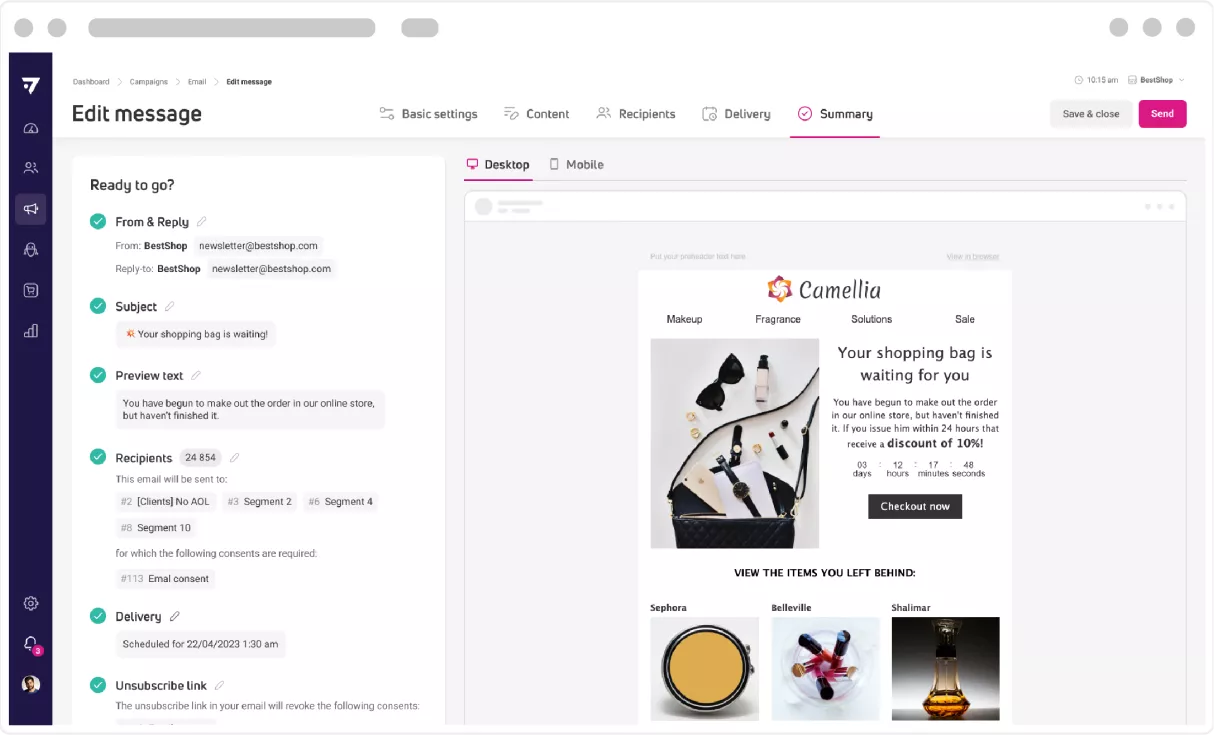Click the Save & close button
This screenshot has width=1214, height=736.
[x=1090, y=114]
